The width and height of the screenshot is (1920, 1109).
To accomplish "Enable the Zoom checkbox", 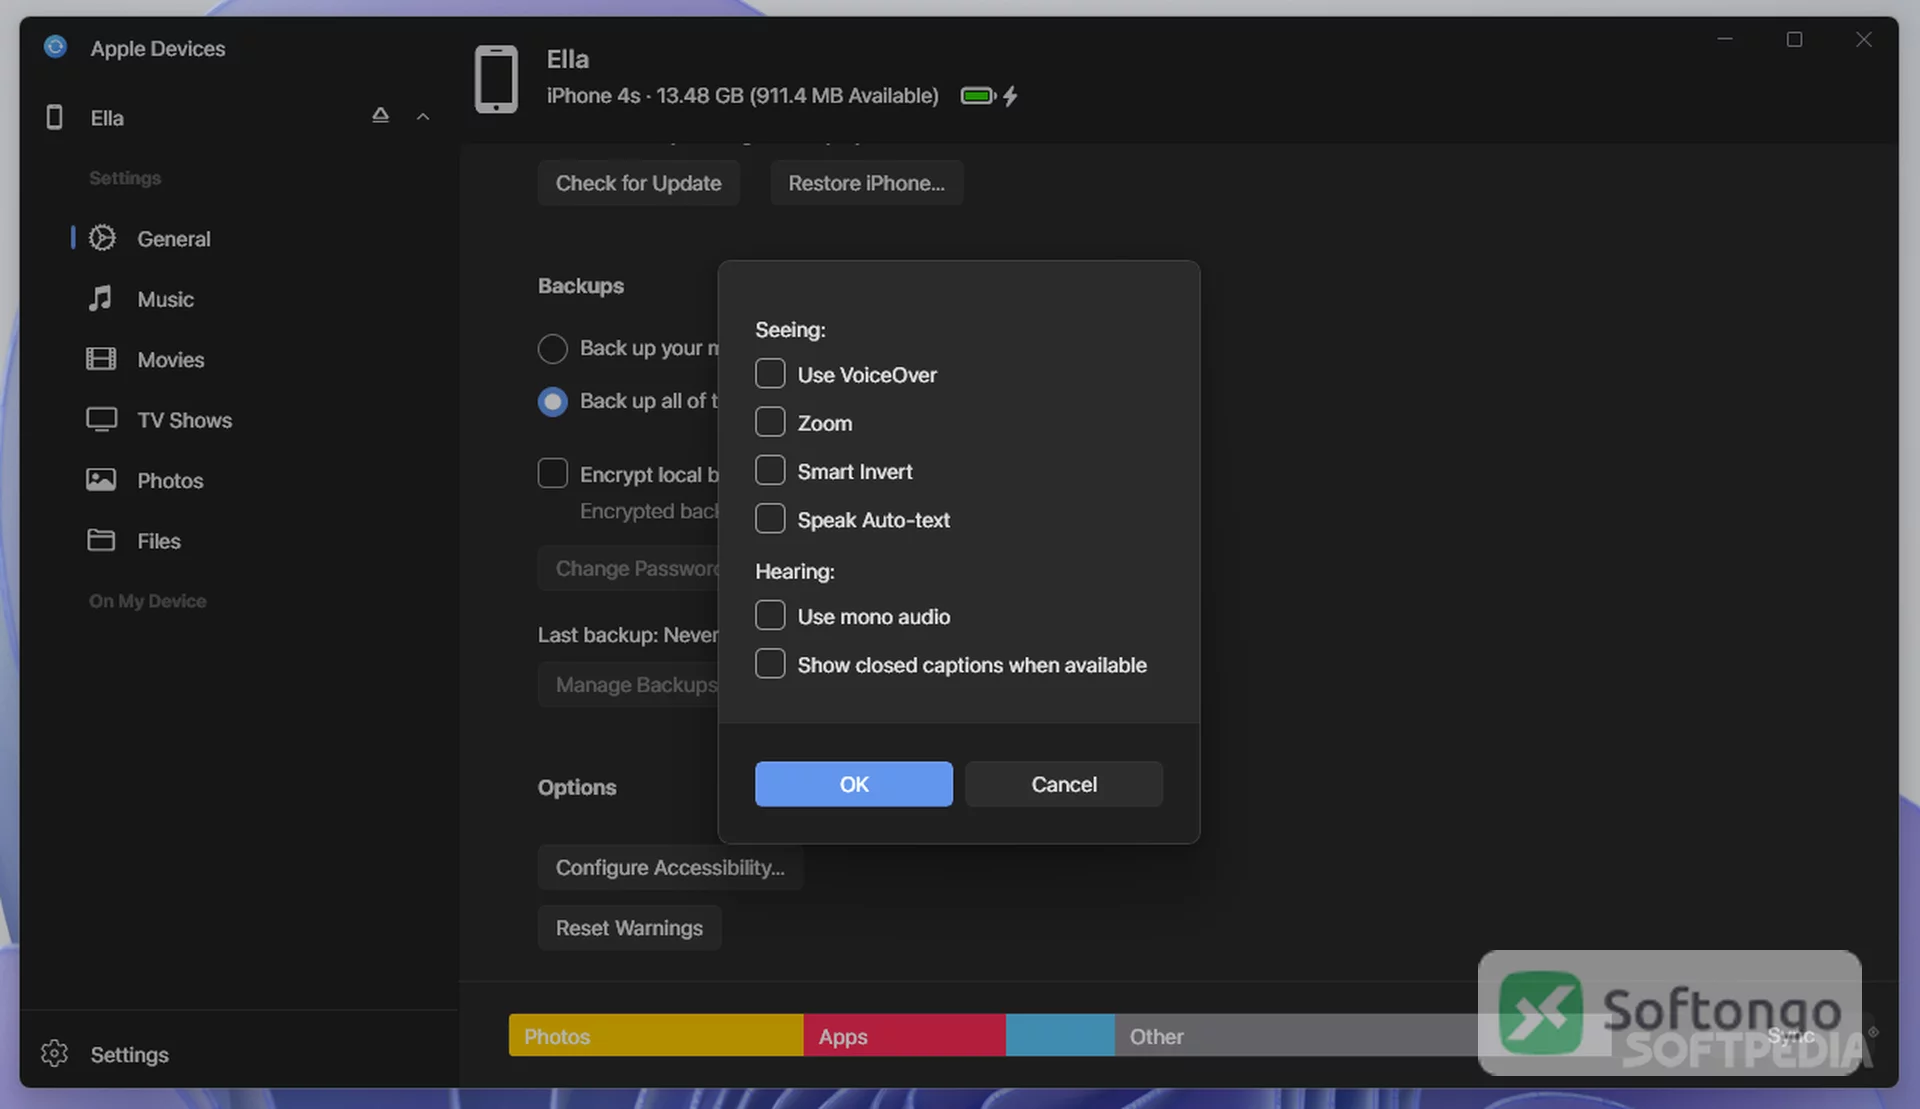I will pyautogui.click(x=770, y=422).
